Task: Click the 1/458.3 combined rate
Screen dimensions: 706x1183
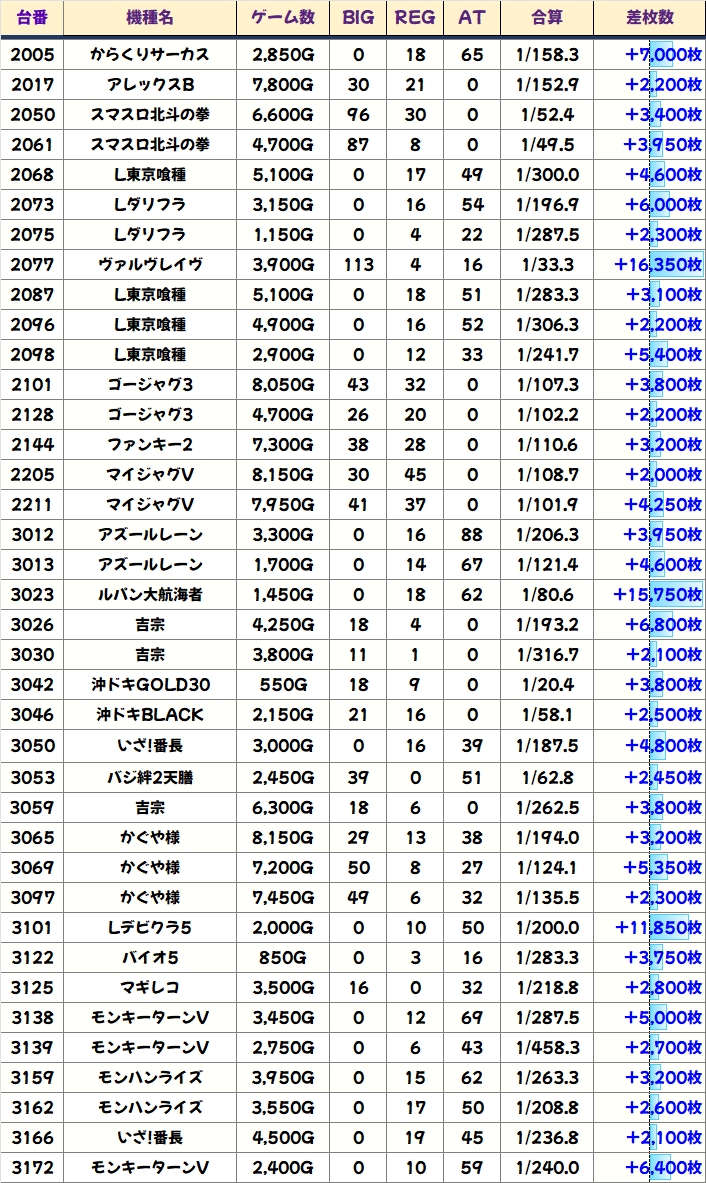Action: [x=547, y=1047]
